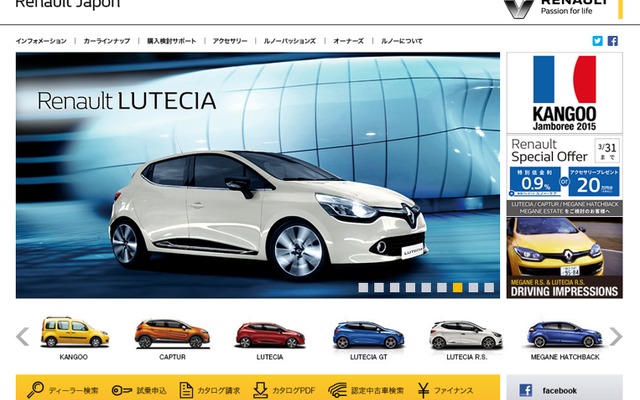Click the 3/31 deadline badge in Special Offer

pyautogui.click(x=607, y=151)
